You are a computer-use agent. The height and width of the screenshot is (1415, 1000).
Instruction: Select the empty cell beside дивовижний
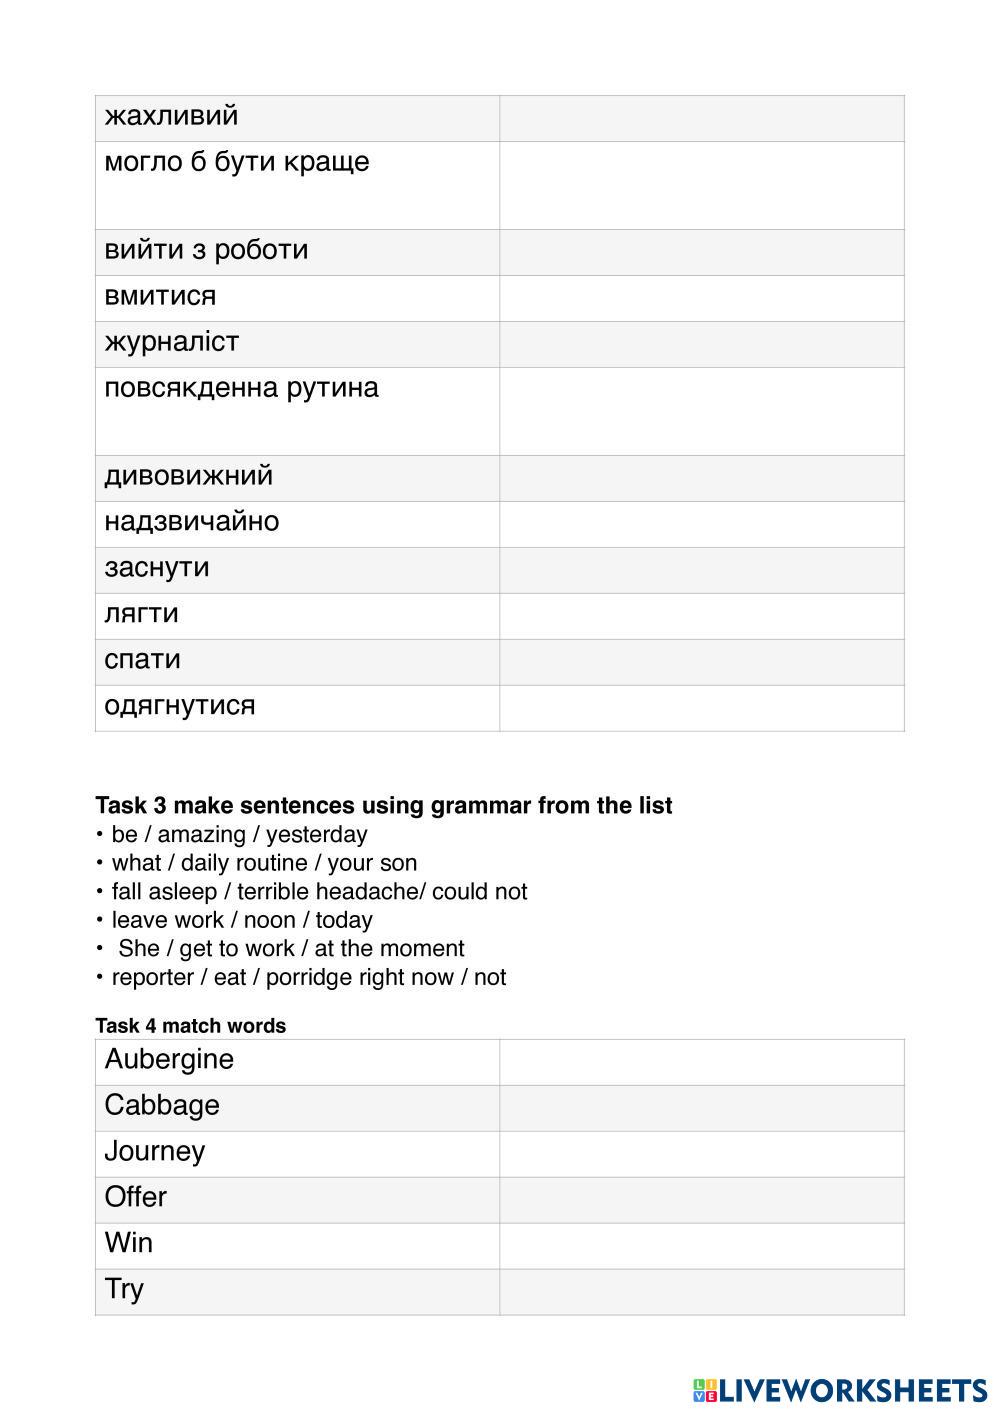[701, 478]
